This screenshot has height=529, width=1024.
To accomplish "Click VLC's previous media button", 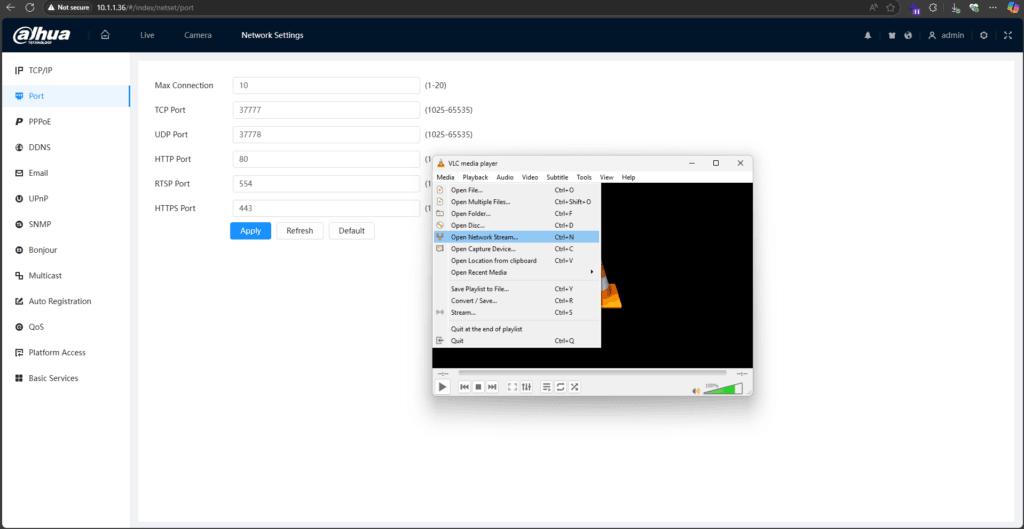I will click(464, 387).
